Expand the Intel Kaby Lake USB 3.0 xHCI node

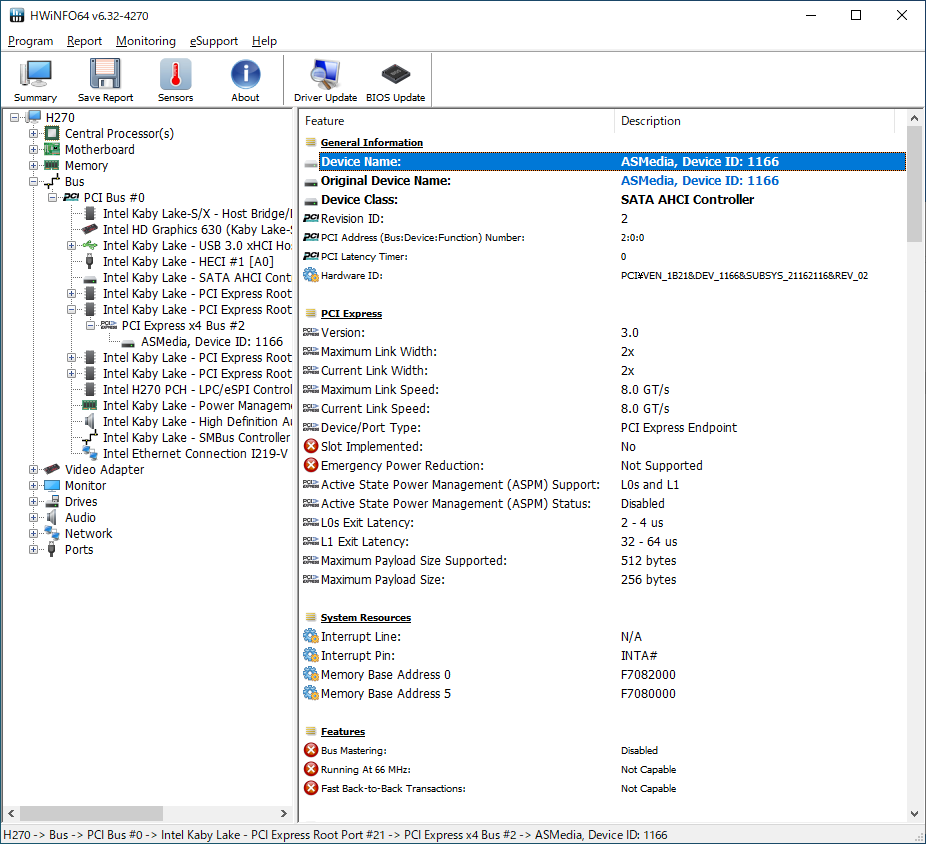(x=71, y=246)
